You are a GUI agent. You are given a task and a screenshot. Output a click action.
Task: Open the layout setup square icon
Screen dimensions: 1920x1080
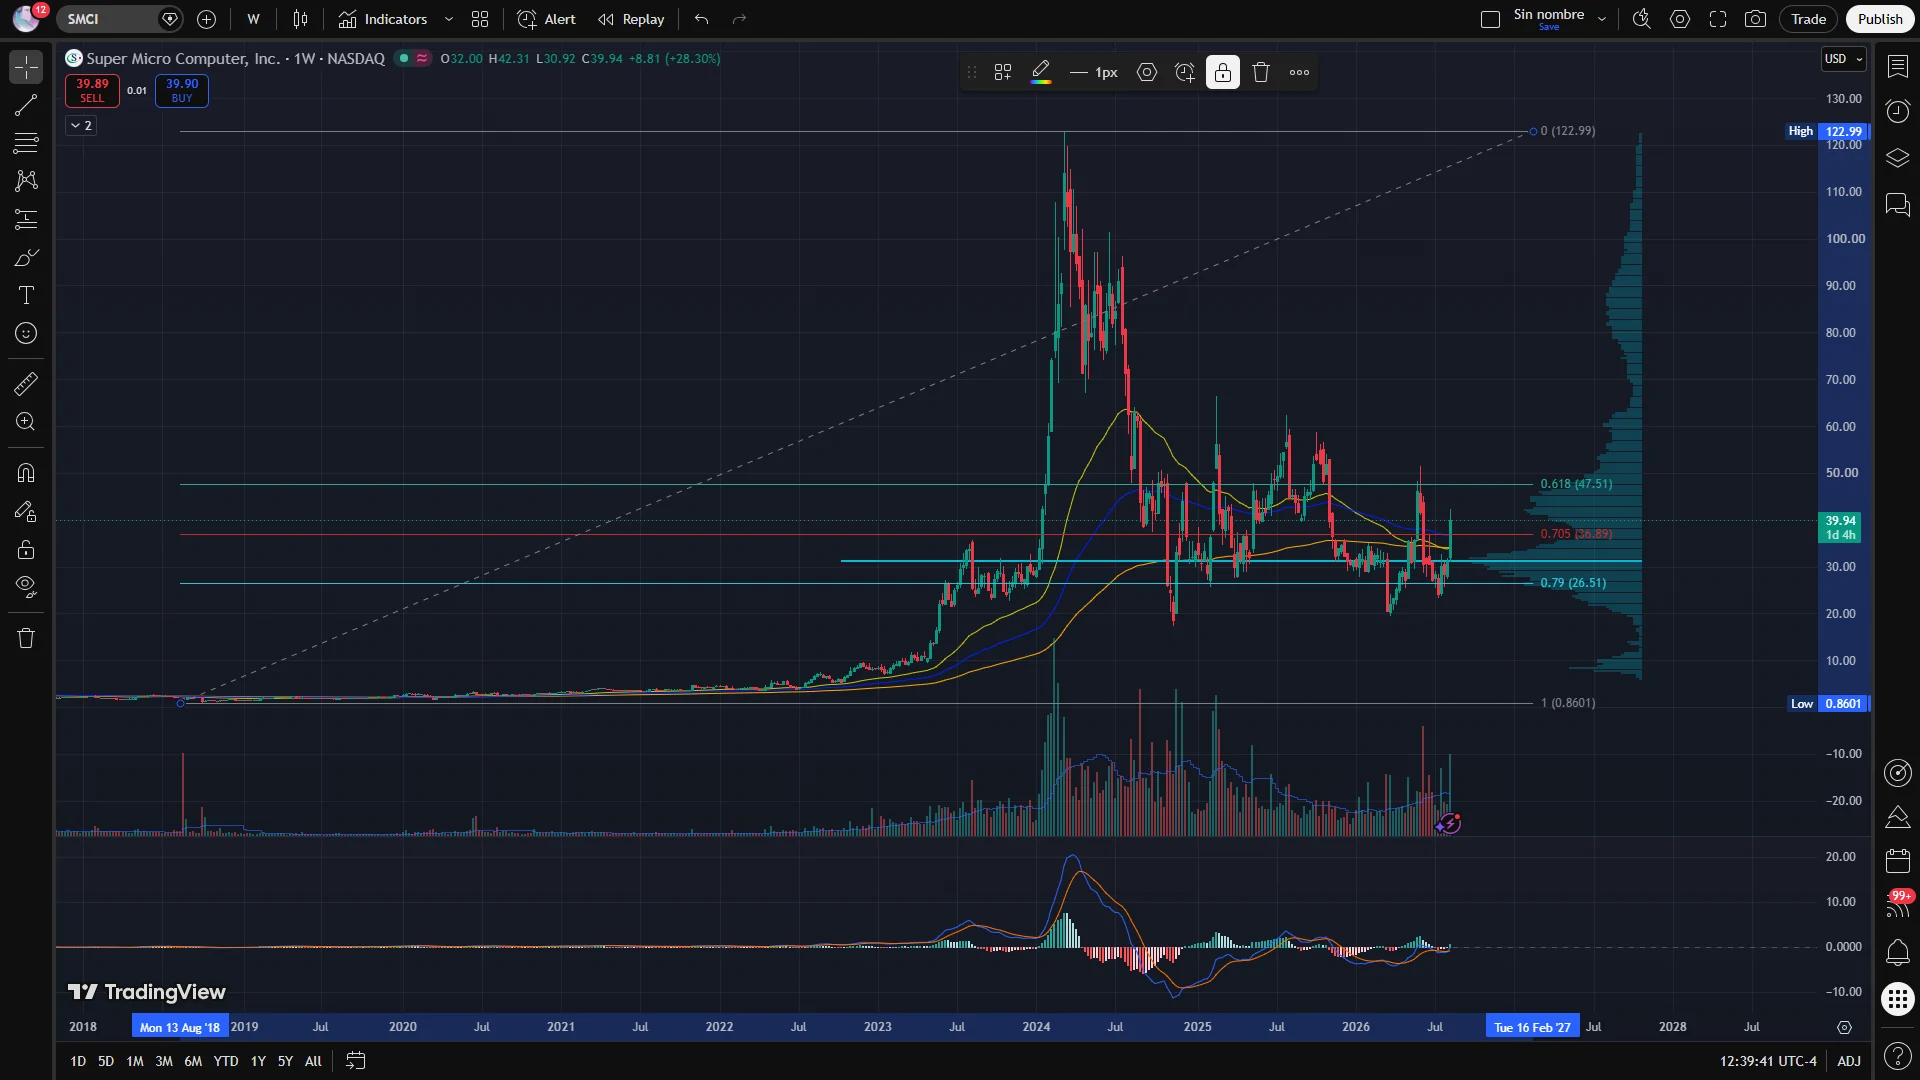(1490, 19)
